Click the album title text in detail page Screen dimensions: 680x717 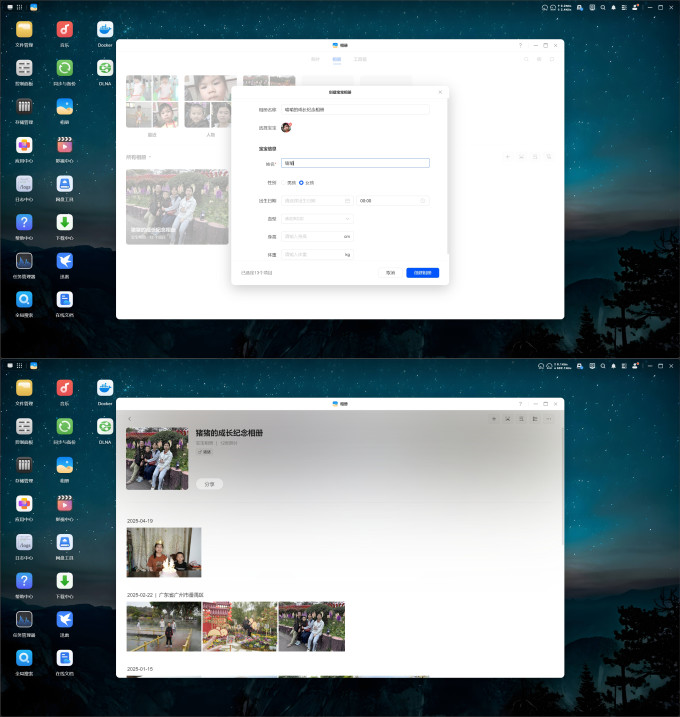coord(230,433)
